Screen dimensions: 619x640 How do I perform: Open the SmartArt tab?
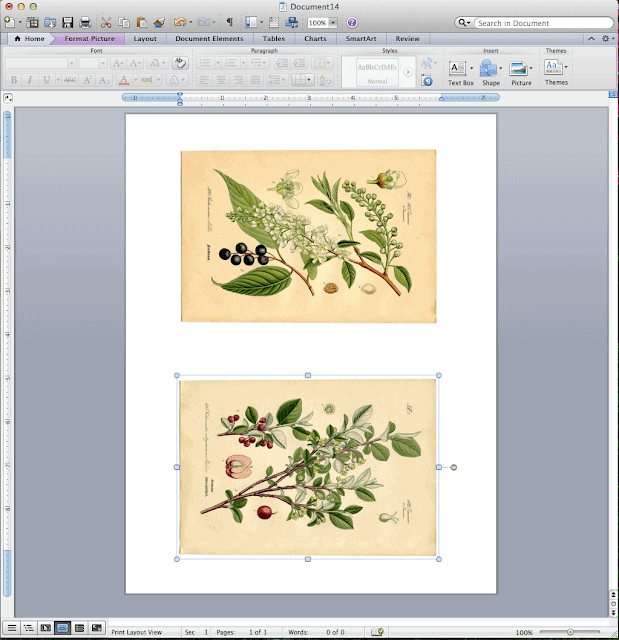[361, 39]
